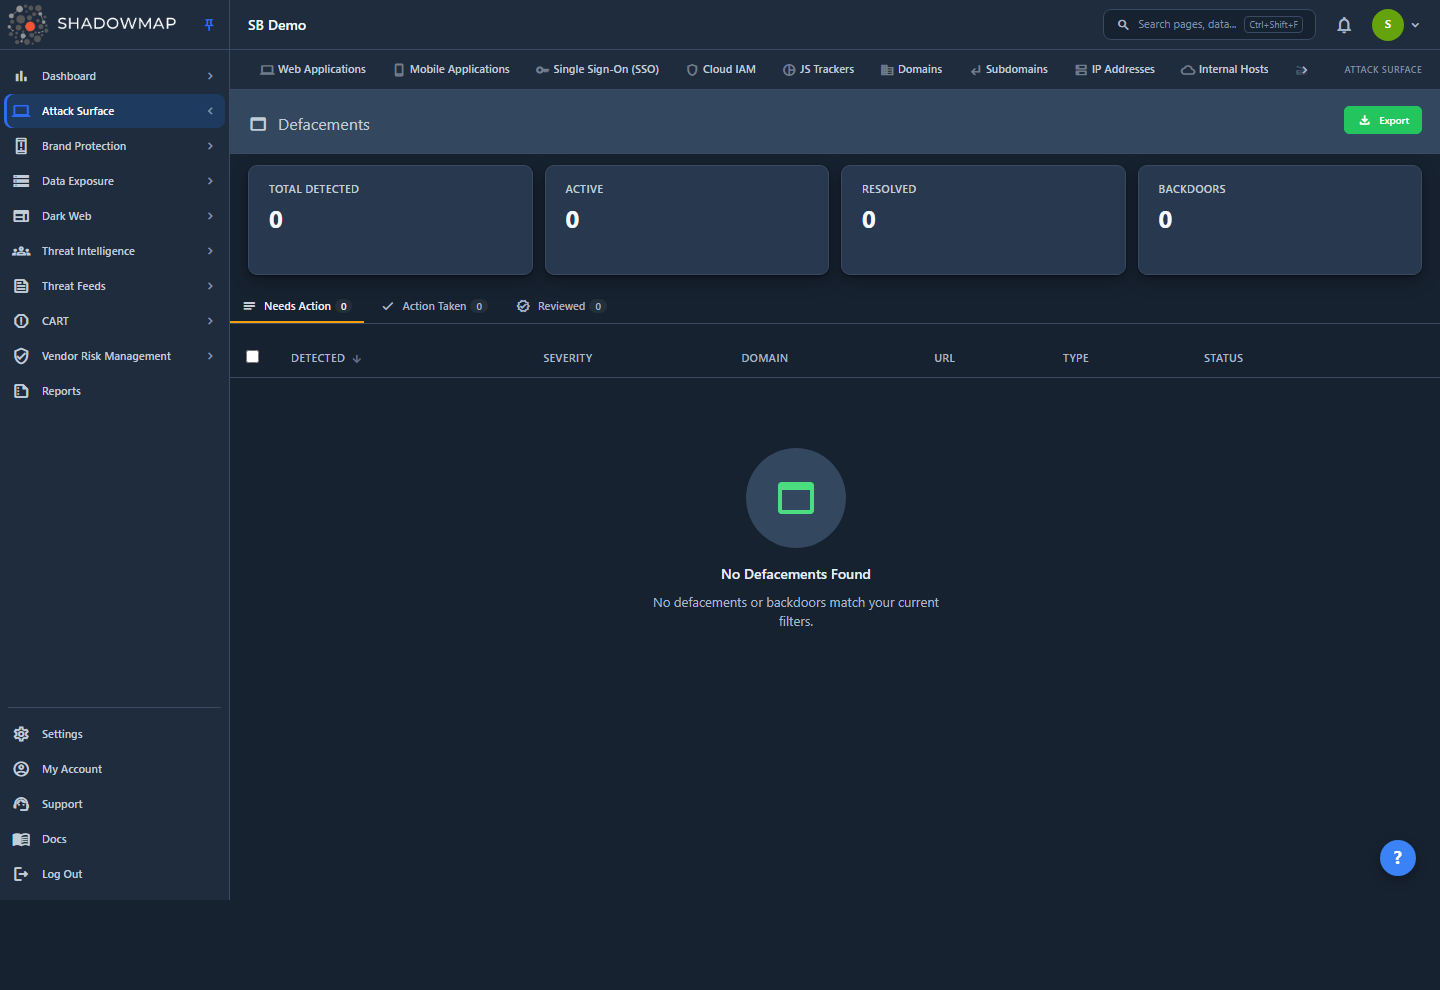Image resolution: width=1440 pixels, height=990 pixels.
Task: Switch to the Action Taken tab
Action: coord(434,306)
